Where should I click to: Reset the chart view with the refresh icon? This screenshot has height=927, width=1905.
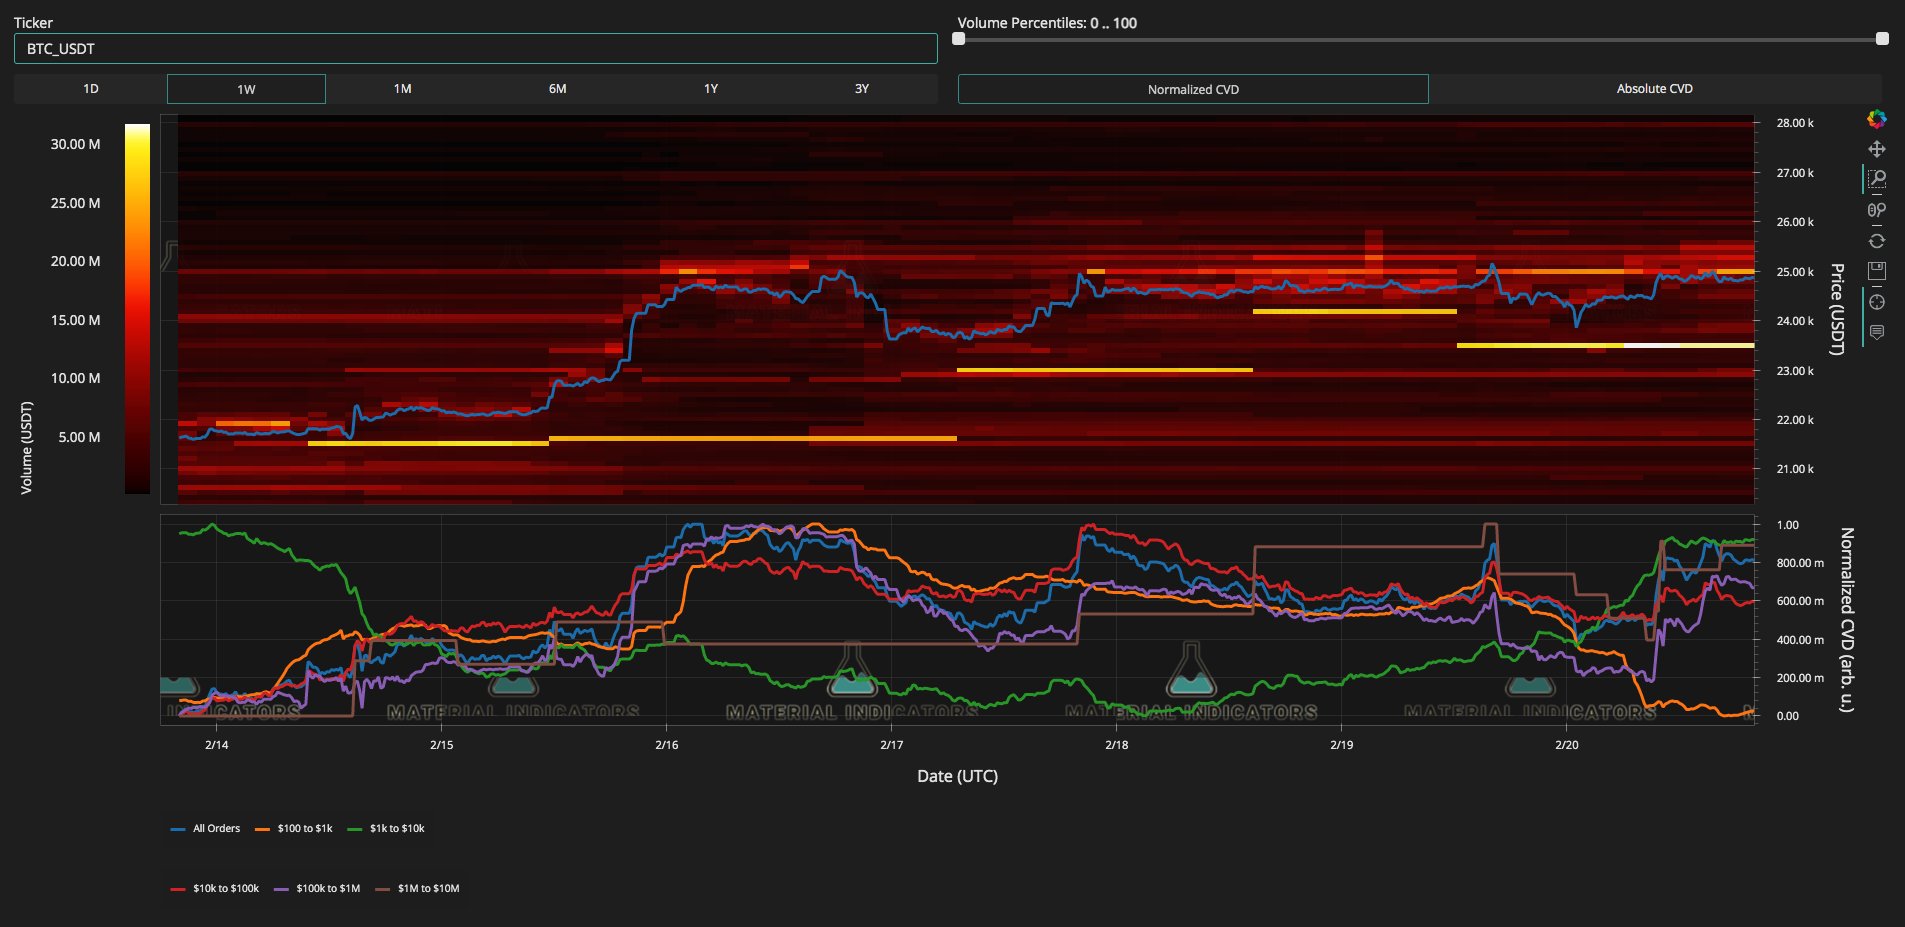1878,240
